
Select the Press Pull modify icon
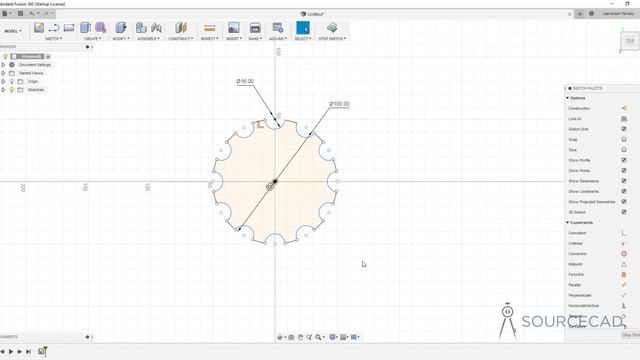pyautogui.click(x=120, y=28)
